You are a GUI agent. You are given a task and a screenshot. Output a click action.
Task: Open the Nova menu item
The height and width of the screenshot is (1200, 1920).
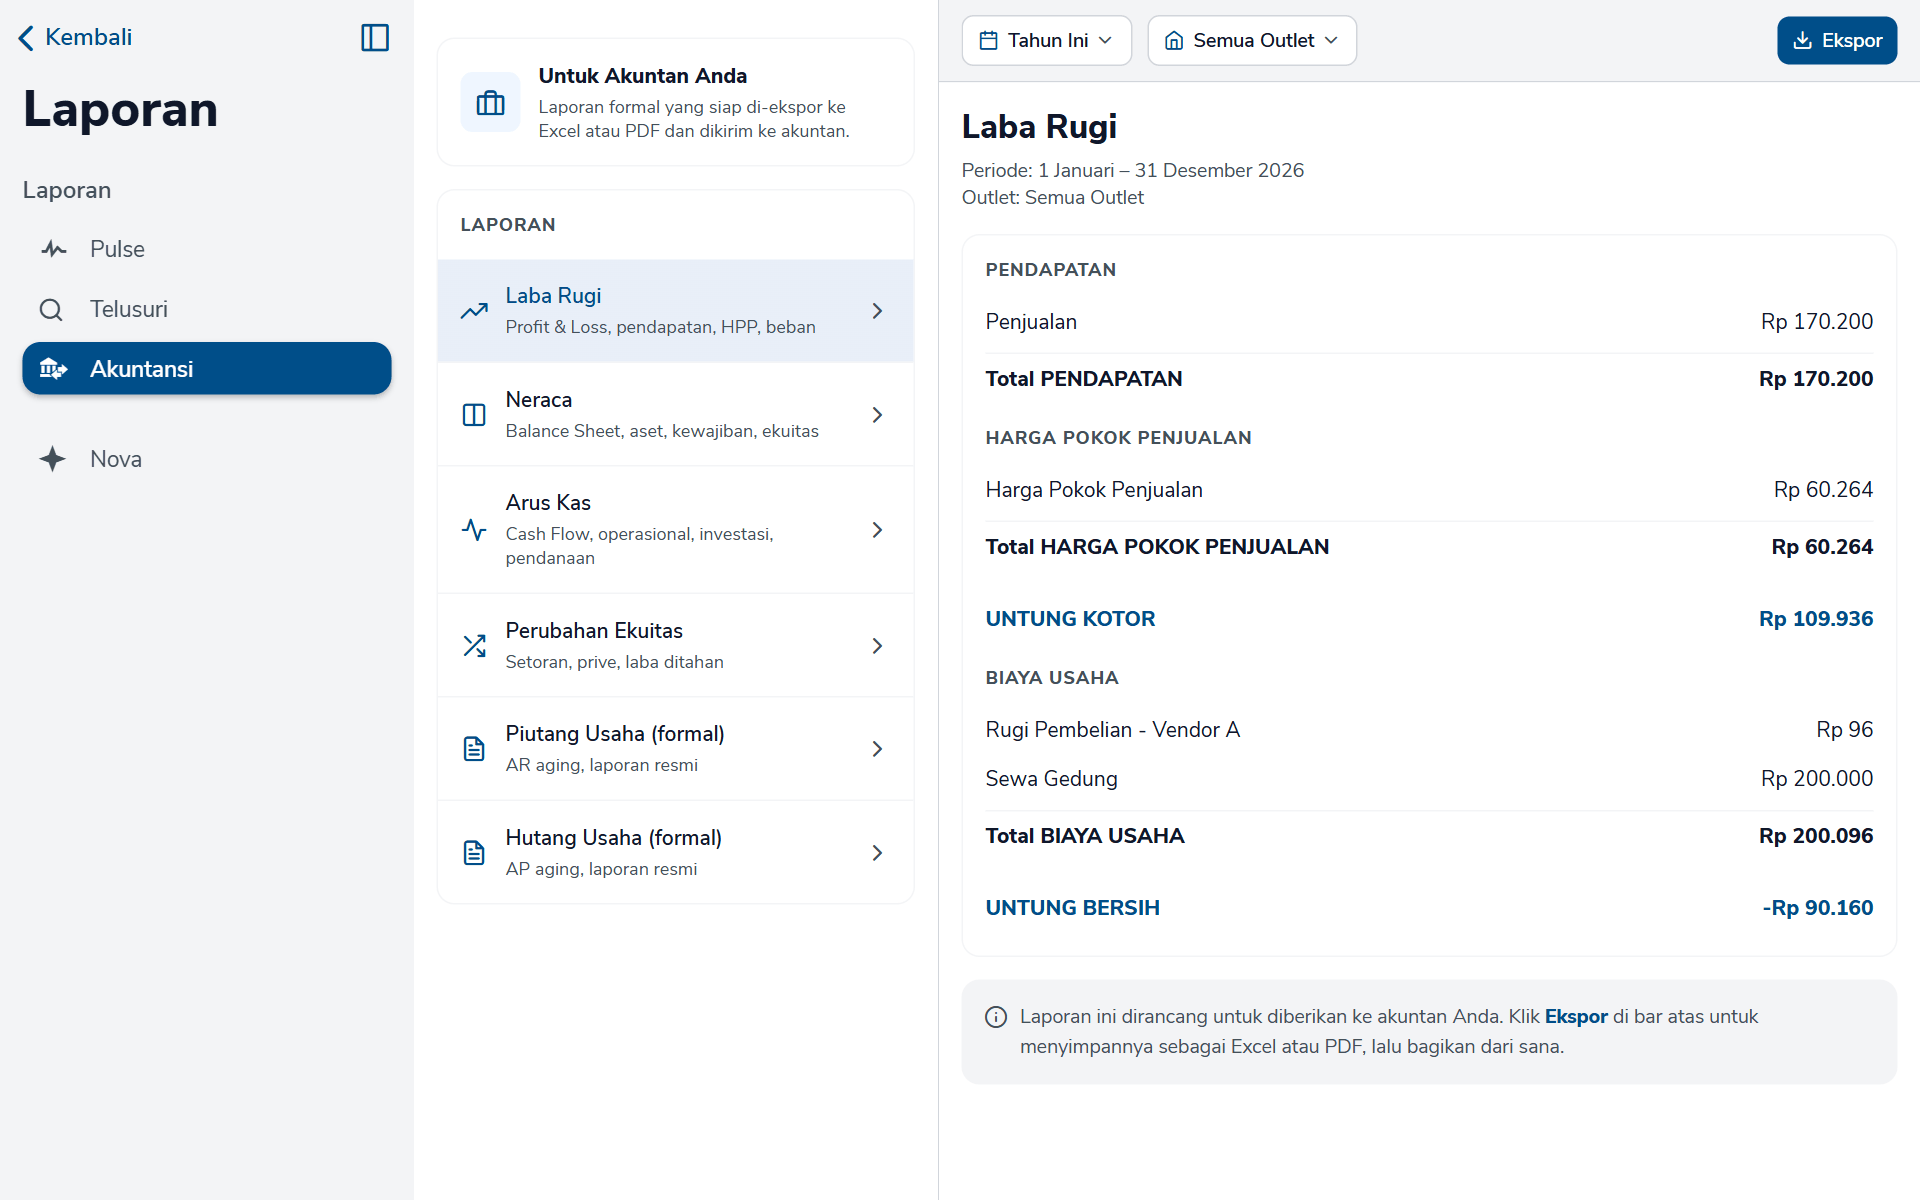coord(207,459)
